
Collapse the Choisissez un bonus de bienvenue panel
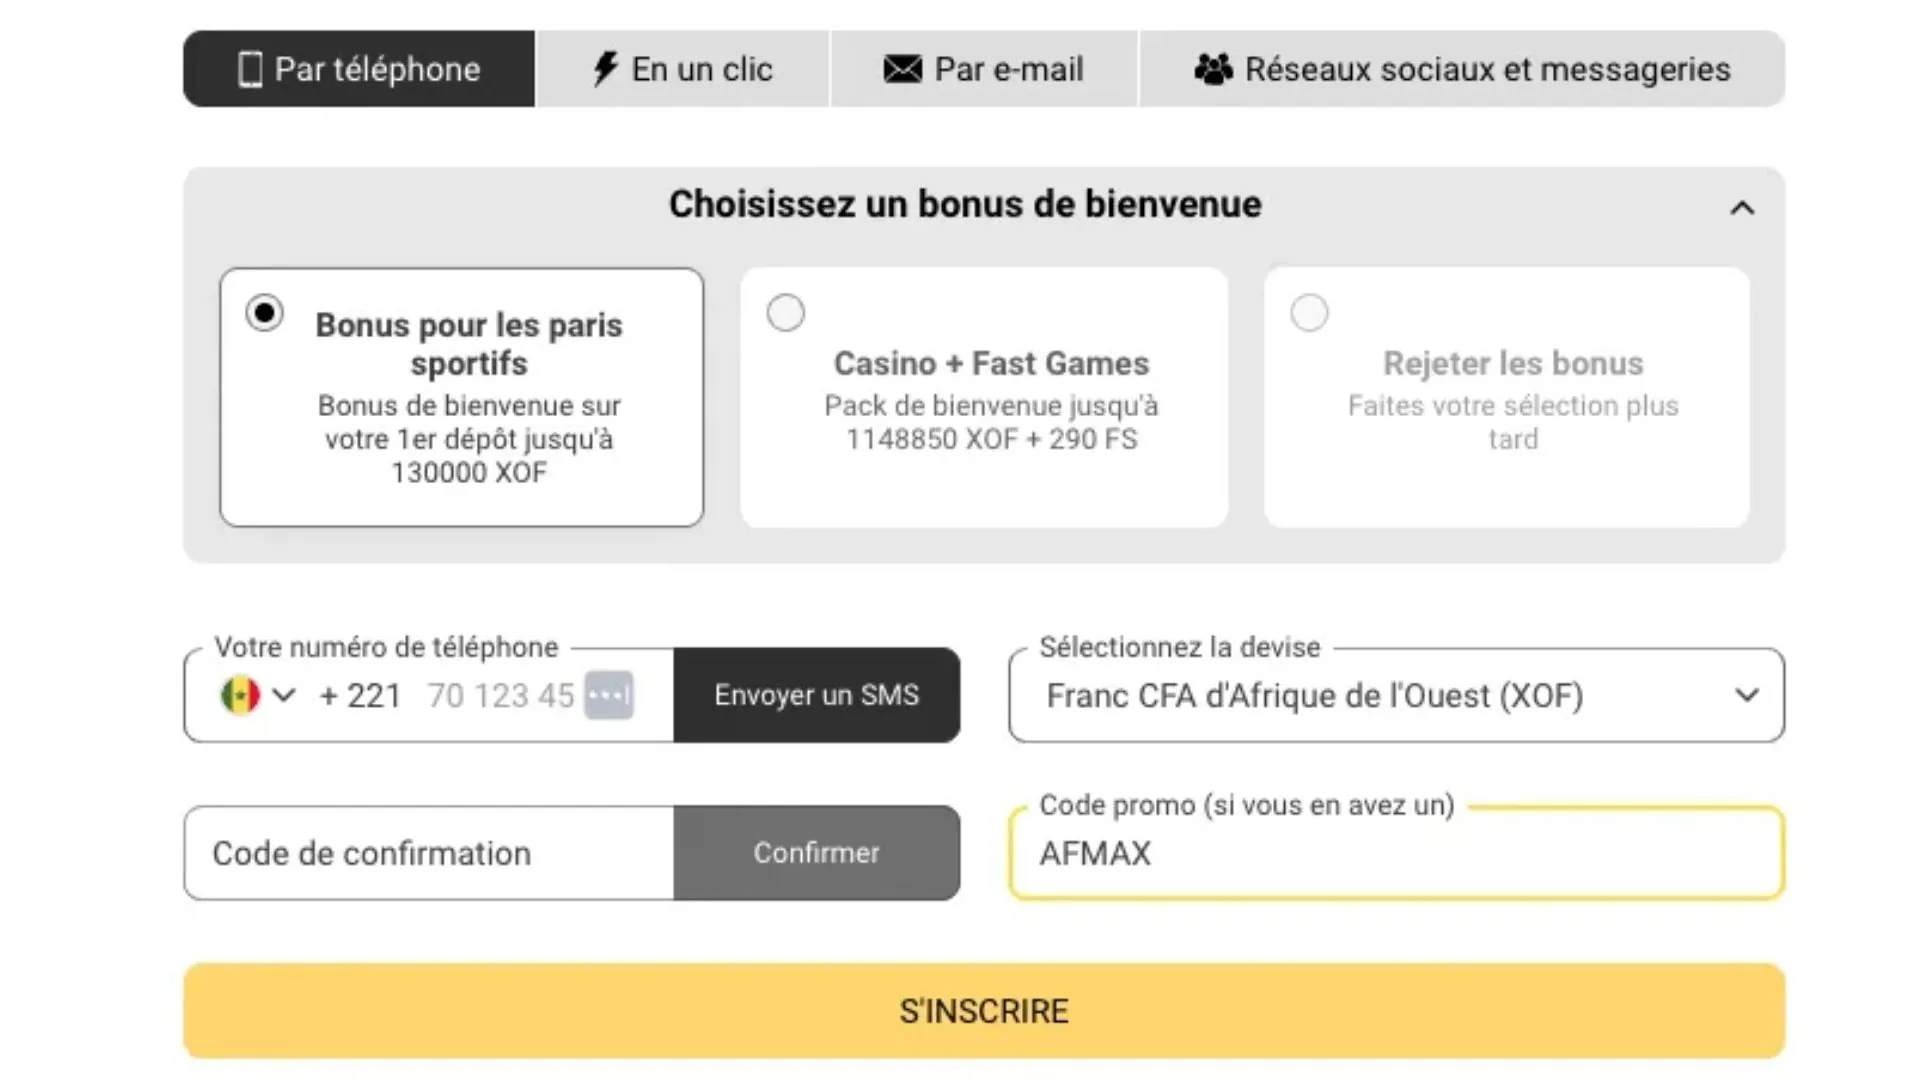[x=1743, y=208]
